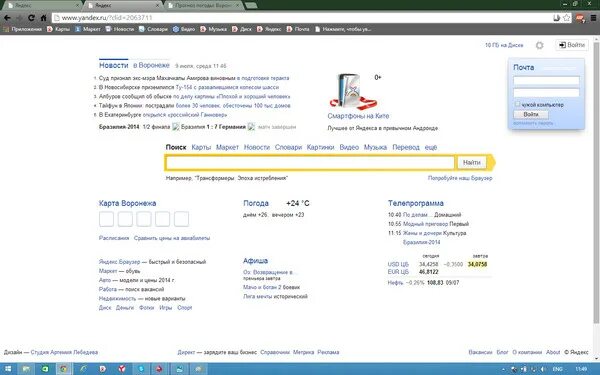Reload the page with the refresh icon
This screenshot has height=375, width=600.
tap(31, 18)
